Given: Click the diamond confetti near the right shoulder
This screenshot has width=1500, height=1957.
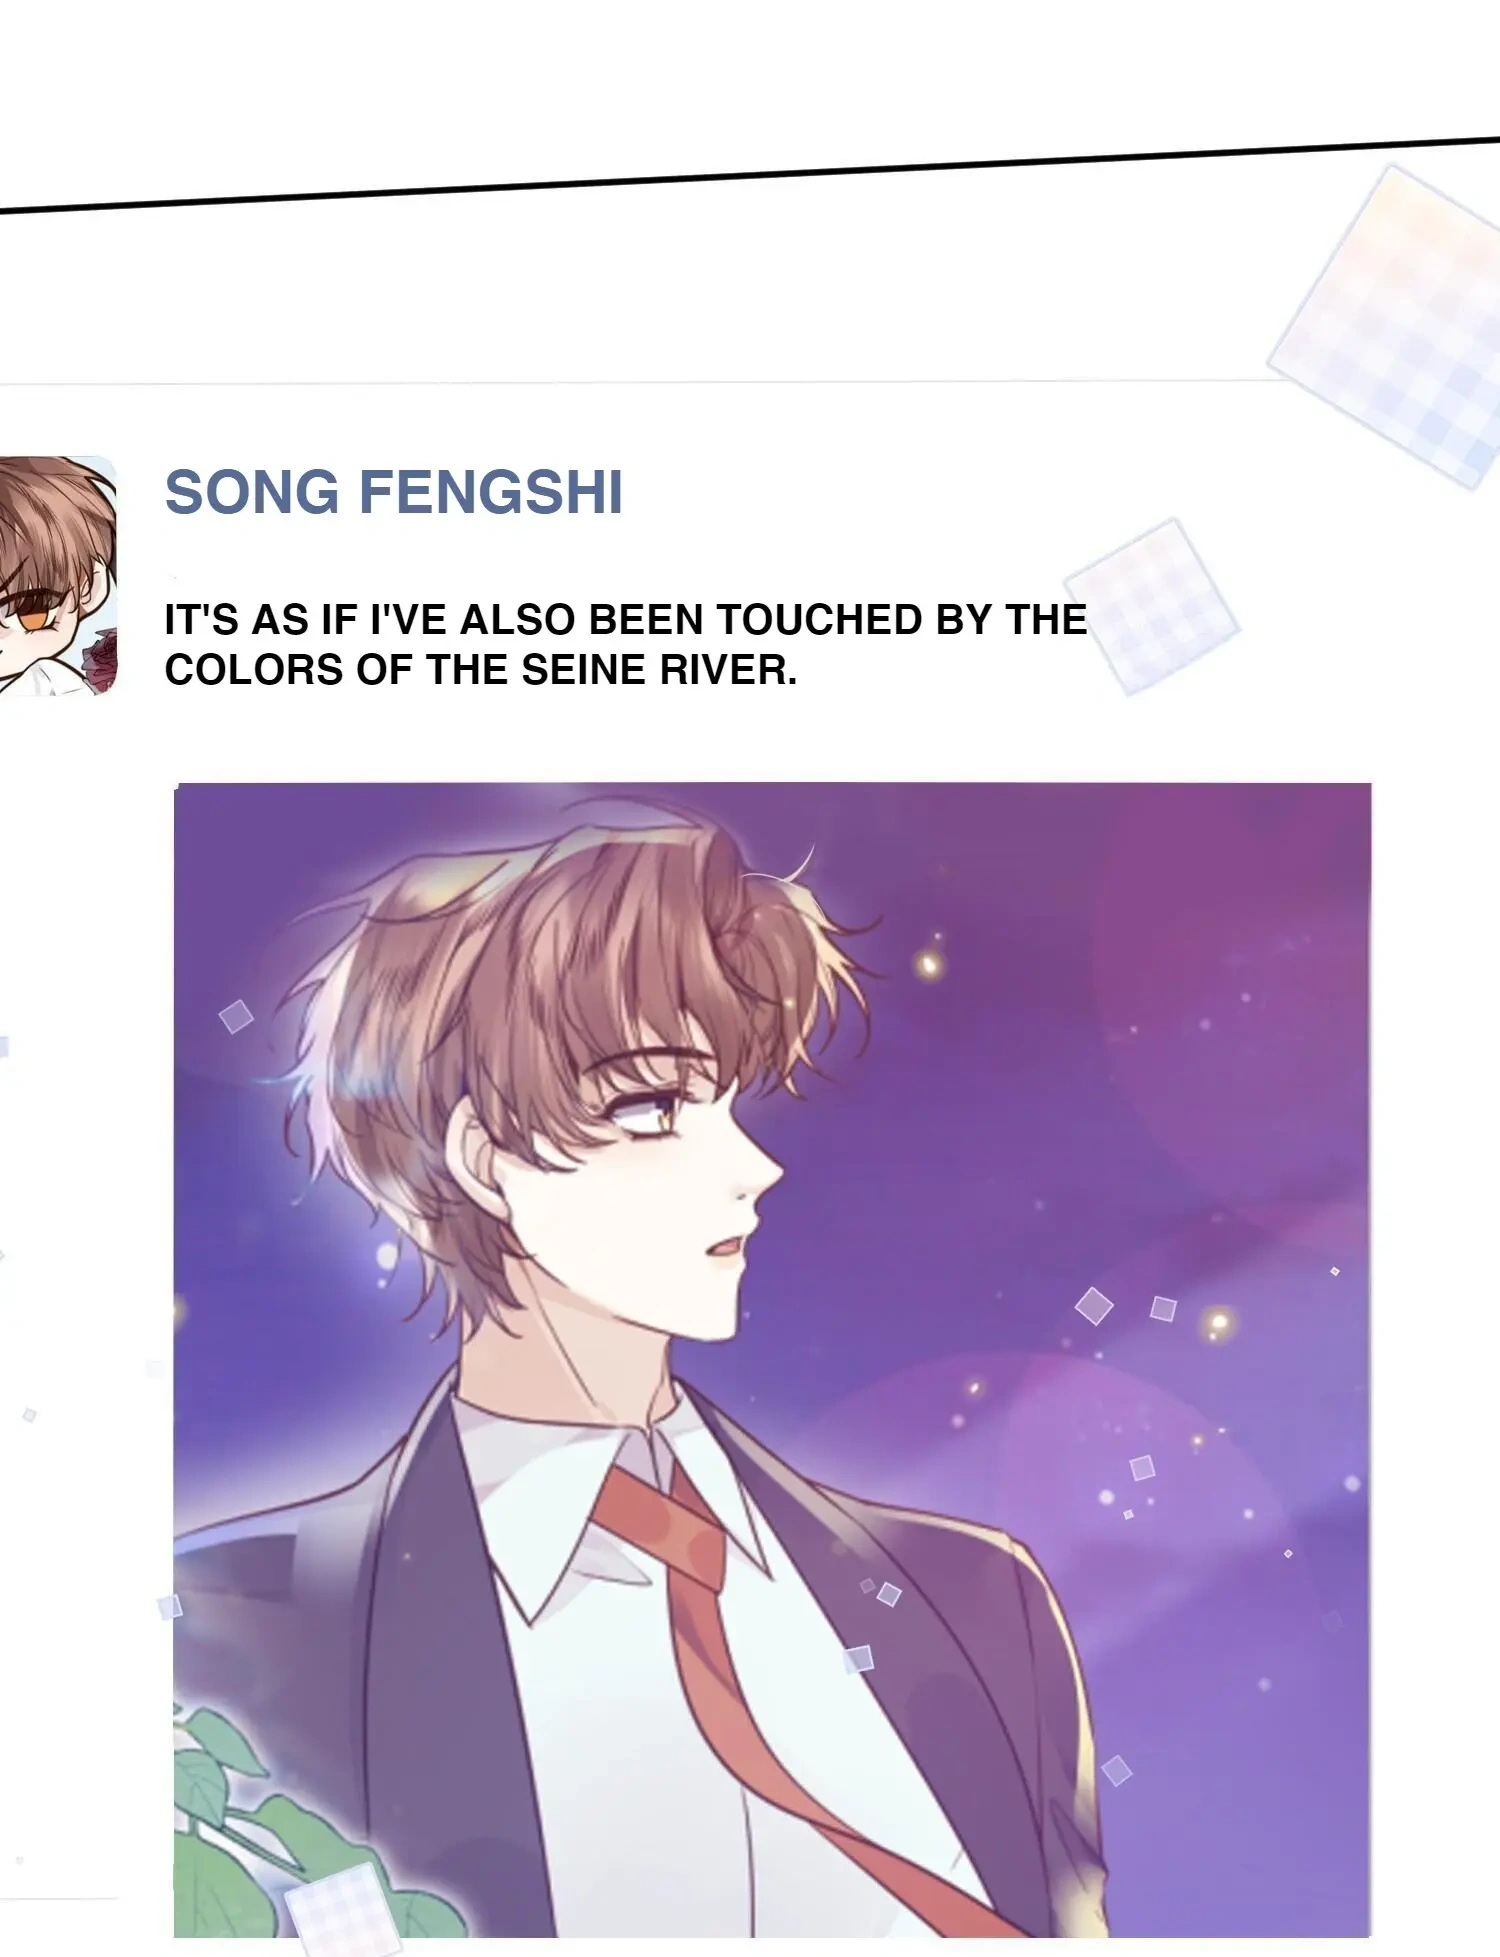Looking at the screenshot, I should pyautogui.click(x=1117, y=1770).
